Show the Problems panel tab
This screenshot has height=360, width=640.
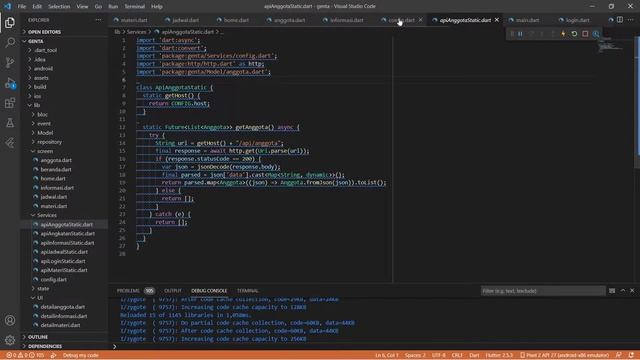128,291
